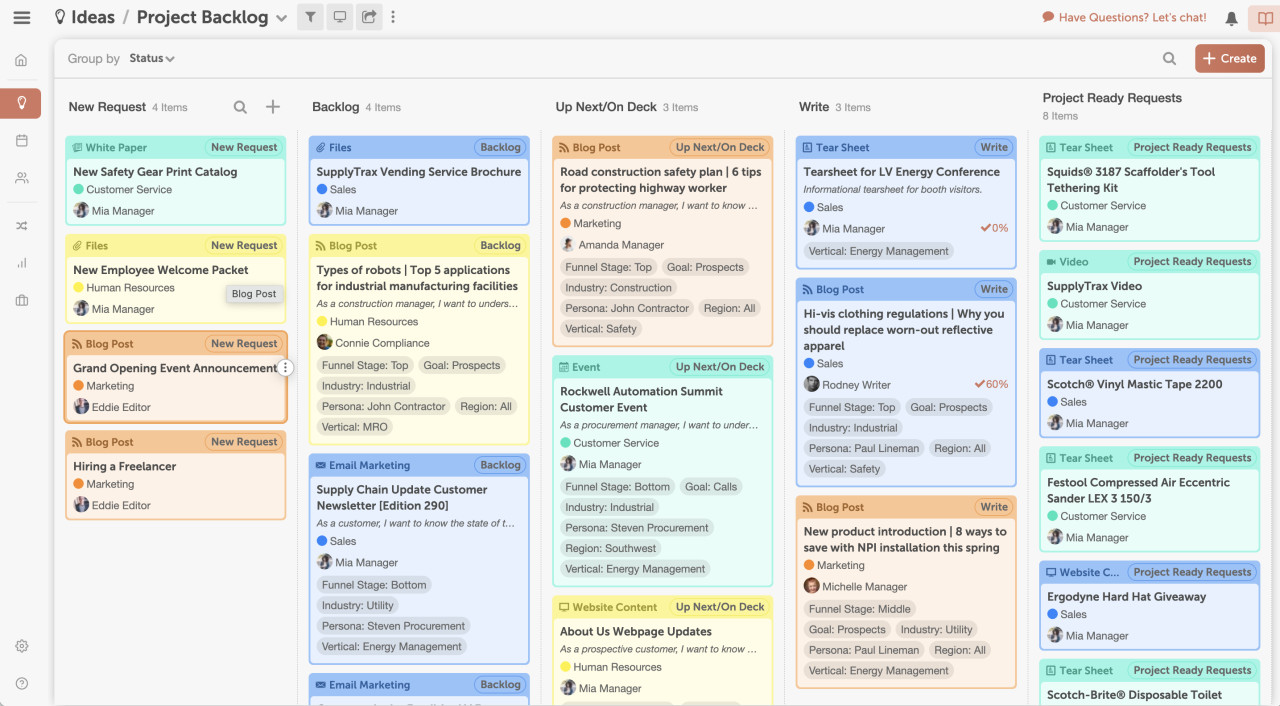
Task: Click the help question mark icon
Action: pyautogui.click(x=21, y=683)
